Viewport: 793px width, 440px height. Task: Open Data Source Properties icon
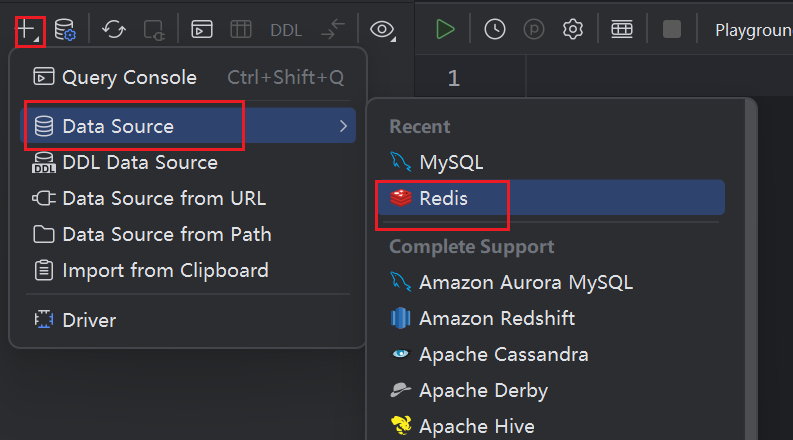point(65,29)
